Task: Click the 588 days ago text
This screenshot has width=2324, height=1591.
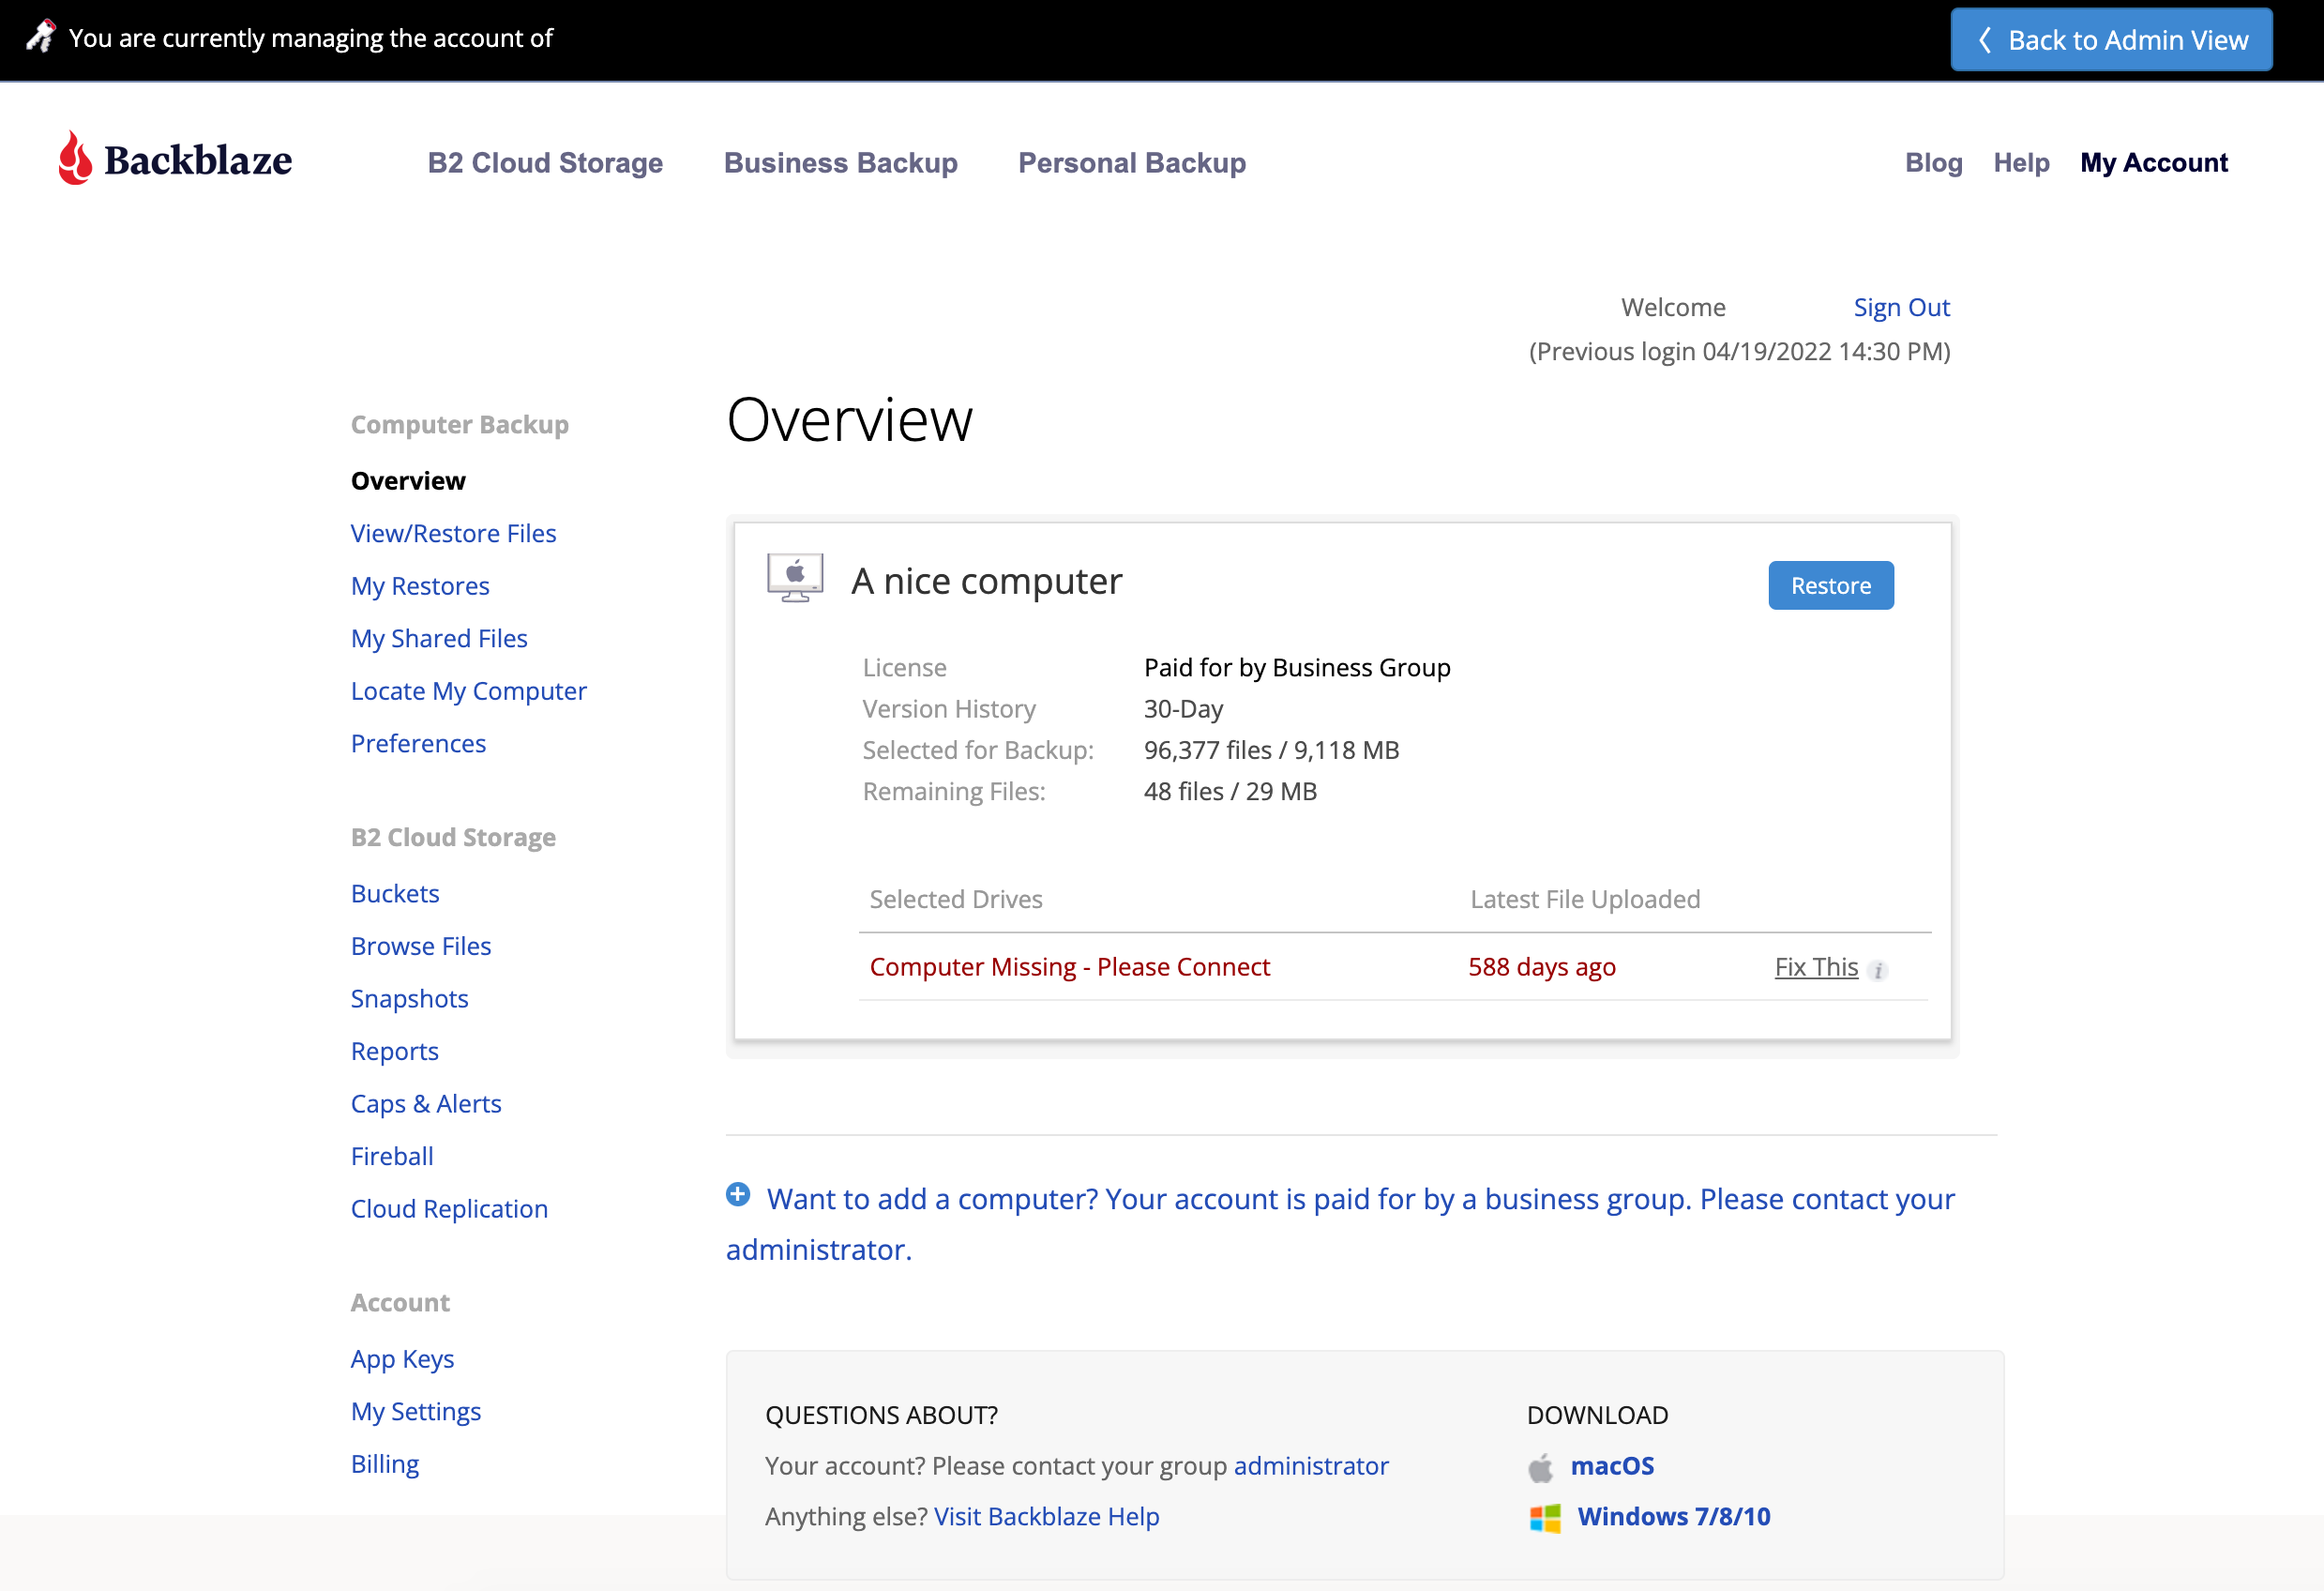Action: [x=1541, y=967]
